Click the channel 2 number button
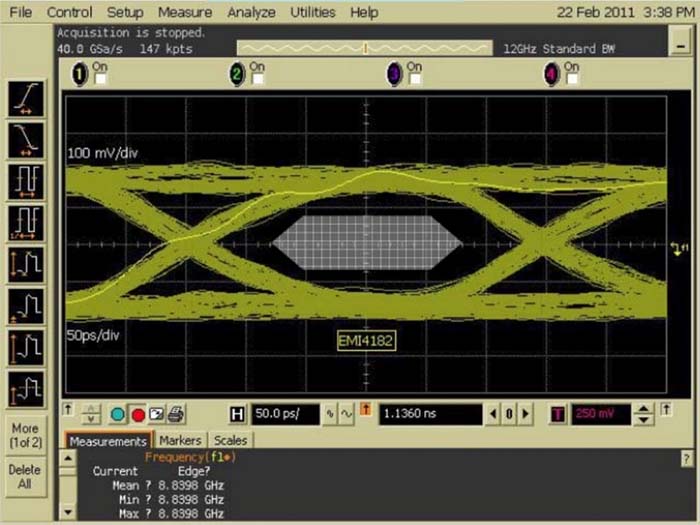 (237, 74)
